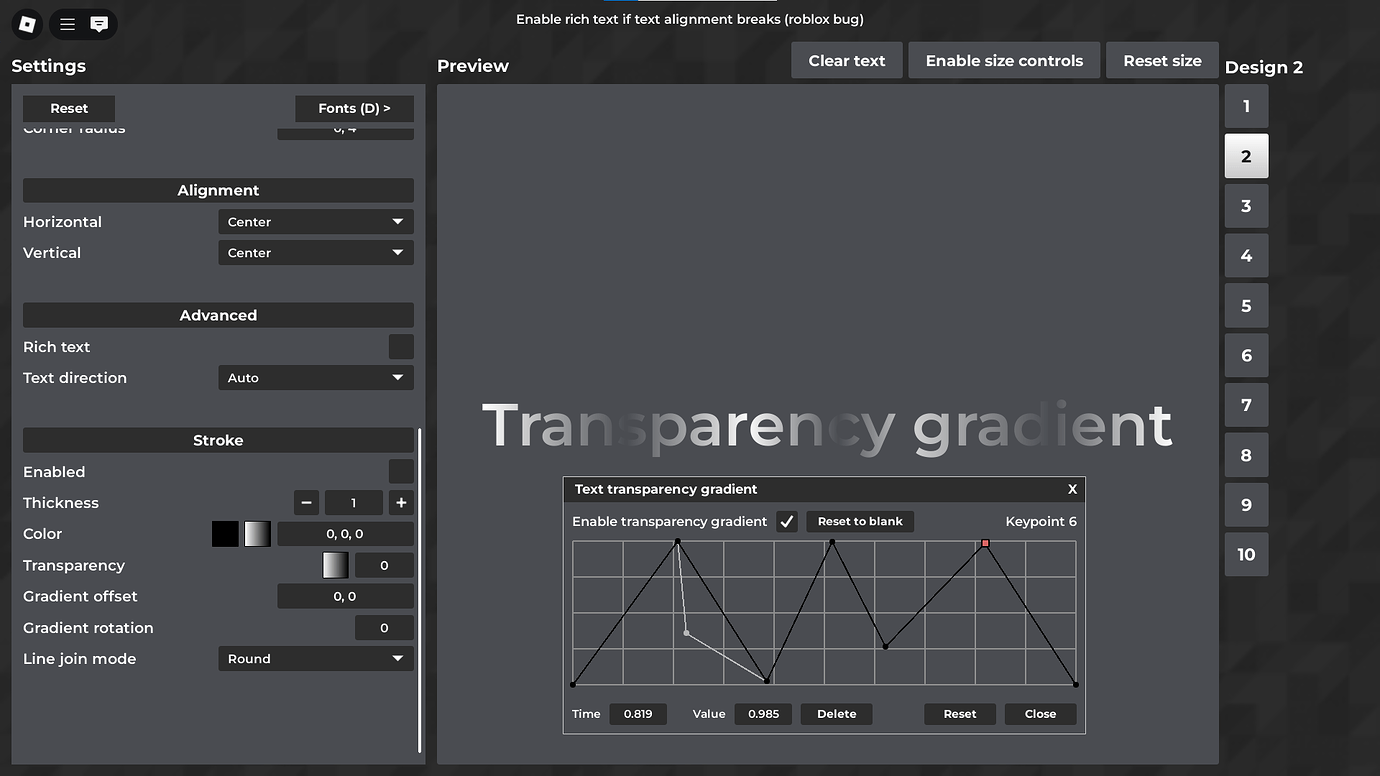Open the feedback chat bubble icon
The height and width of the screenshot is (776, 1380).
tap(99, 23)
